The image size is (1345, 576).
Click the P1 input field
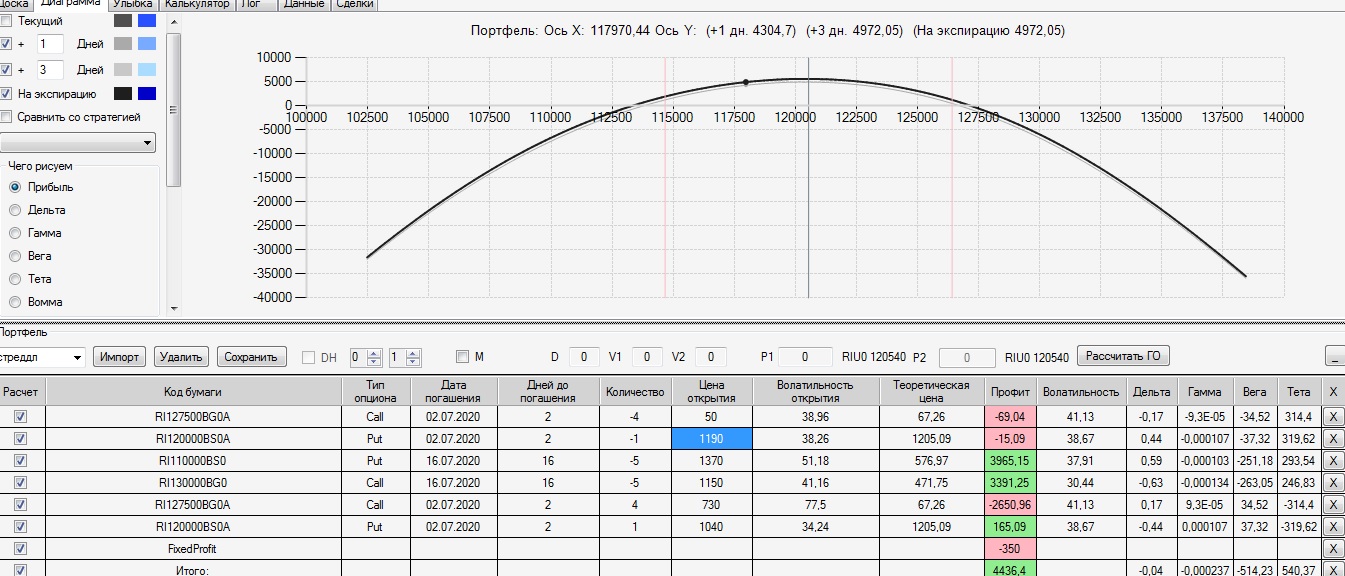click(805, 357)
